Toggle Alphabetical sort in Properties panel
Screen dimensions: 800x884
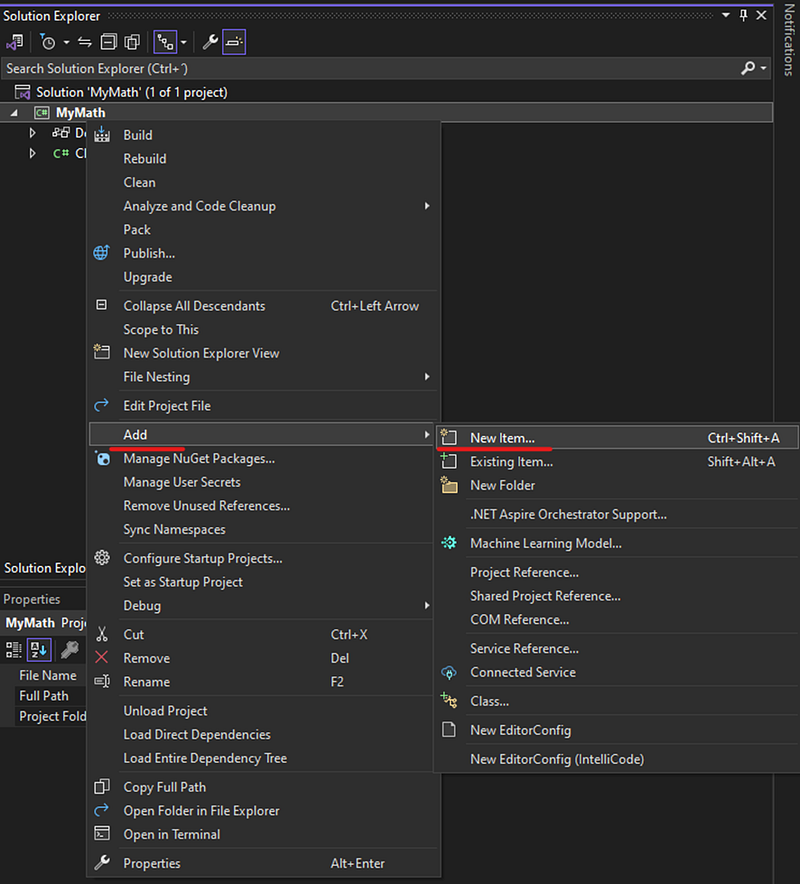[39, 650]
